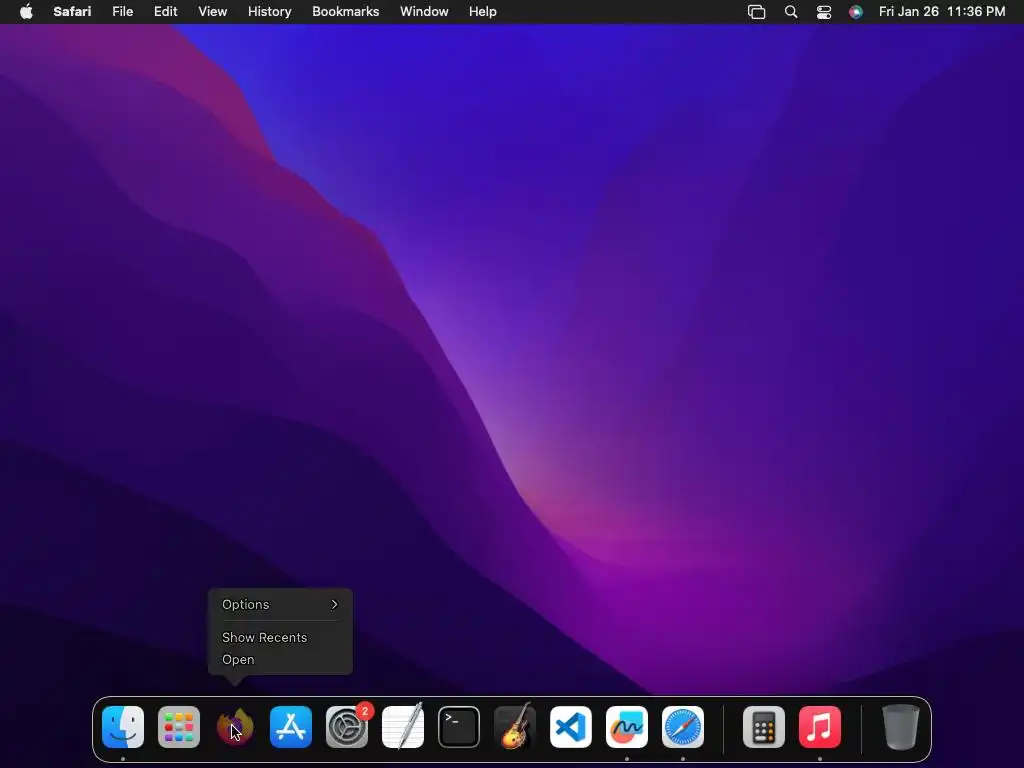Activate Siri from the menu bar

click(856, 12)
